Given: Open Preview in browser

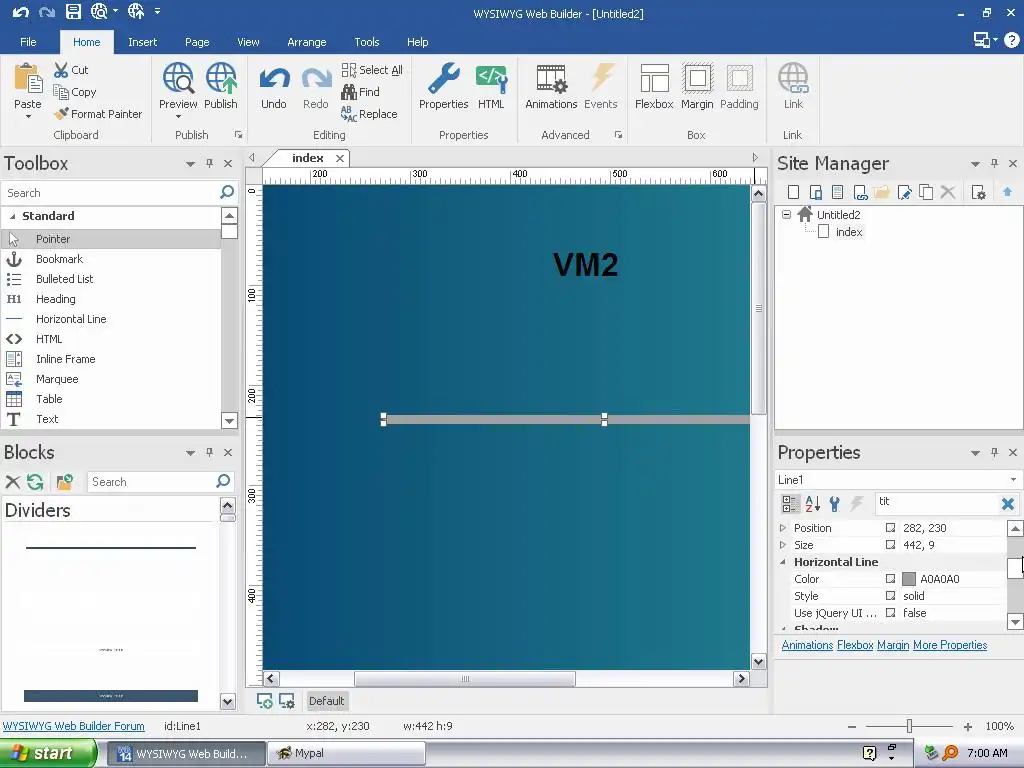Looking at the screenshot, I should (x=178, y=86).
